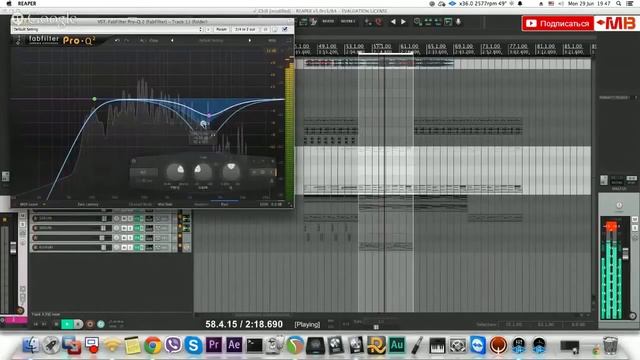This screenshot has width=640, height=360.
Task: Open the Mid/Side channel mode menu
Action: pos(165,204)
